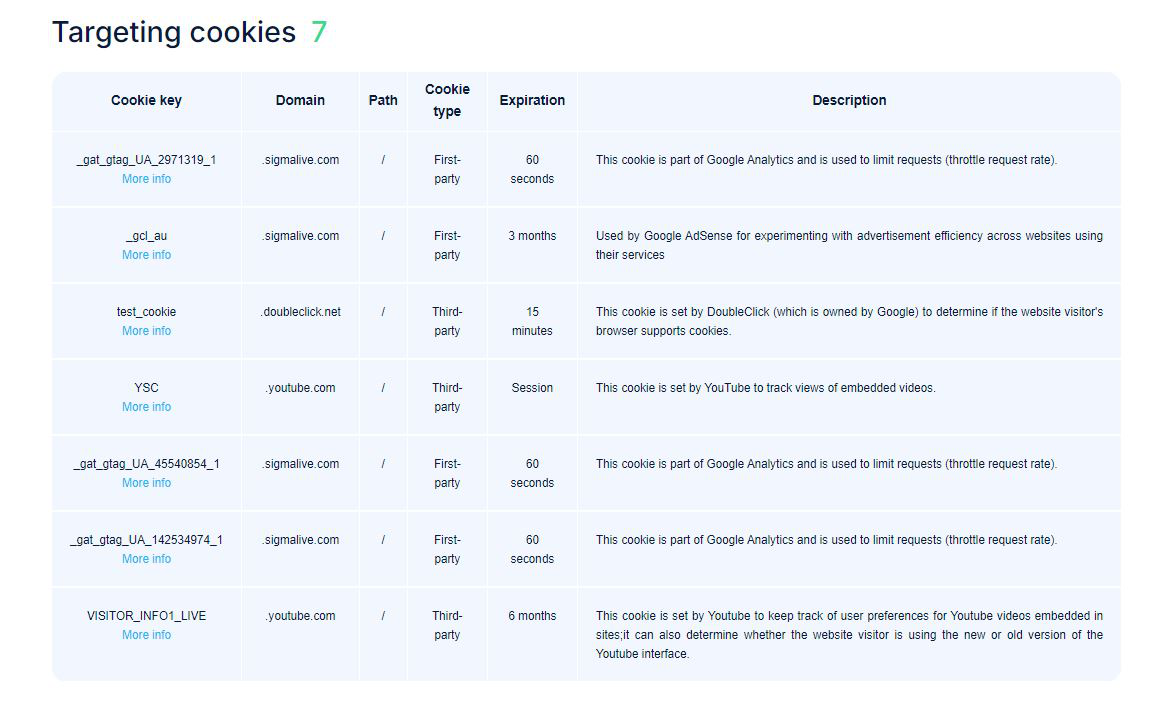Open More info below YSC cookie
The height and width of the screenshot is (701, 1174).
click(146, 407)
